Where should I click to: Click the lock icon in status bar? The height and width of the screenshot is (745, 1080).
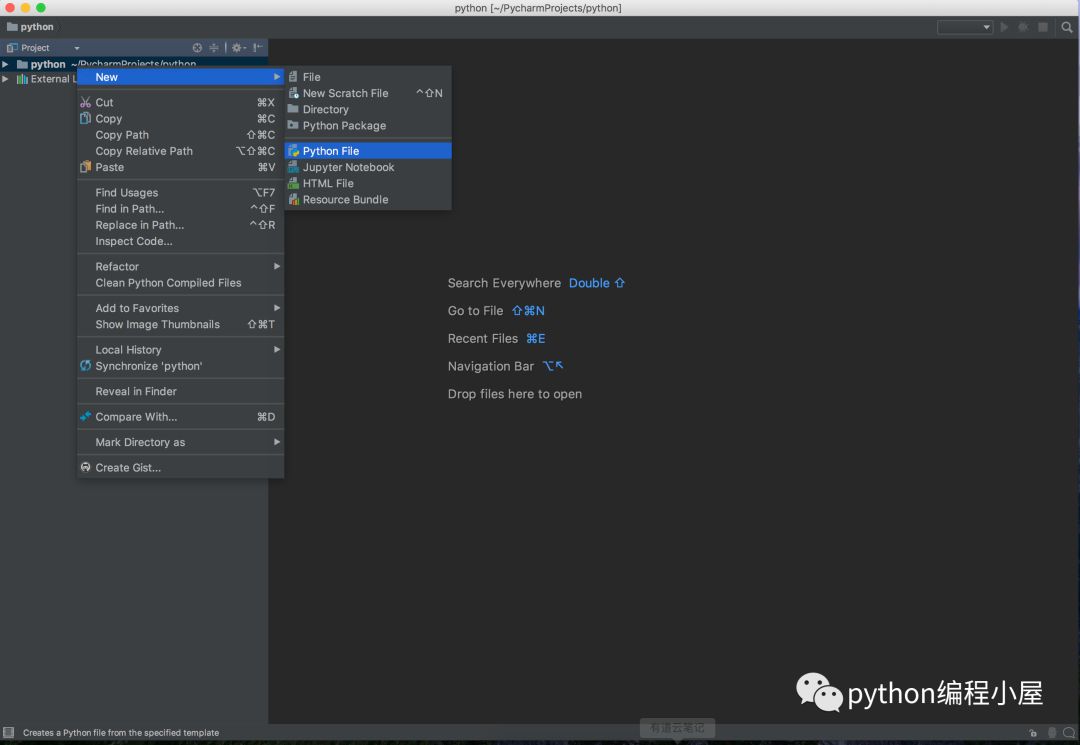[1033, 733]
